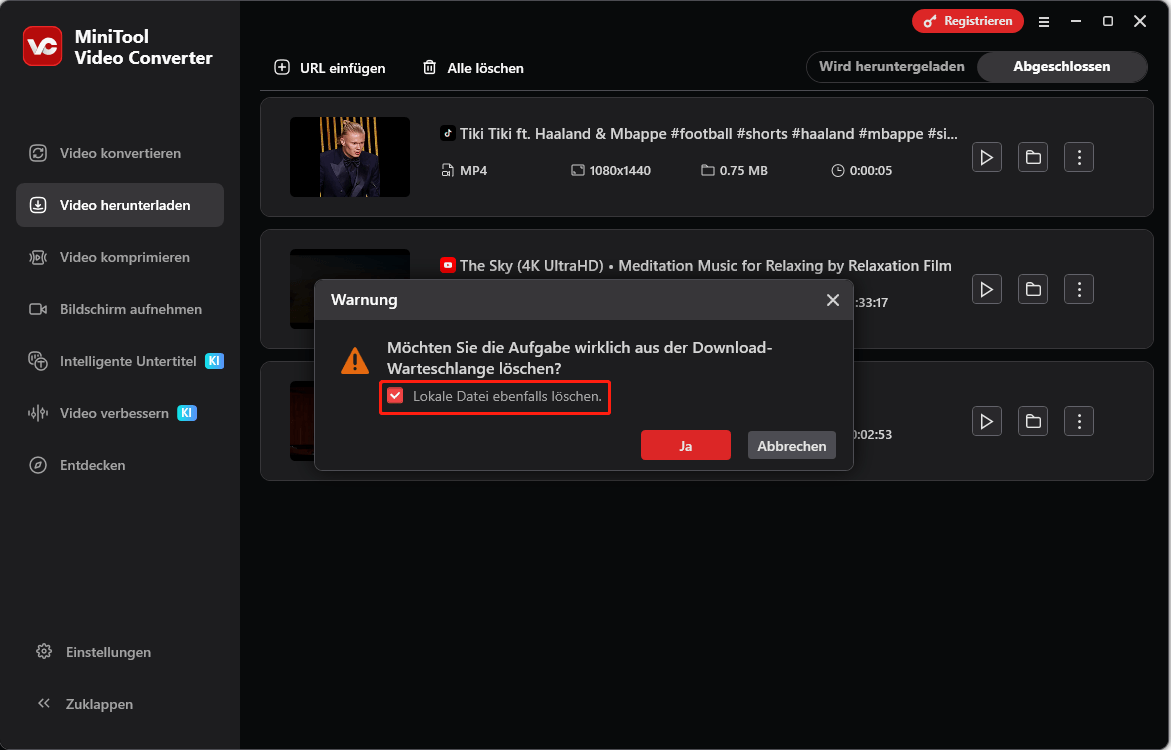Click the orange warning triangle icon
Screen dimensions: 1171x750
point(355,361)
